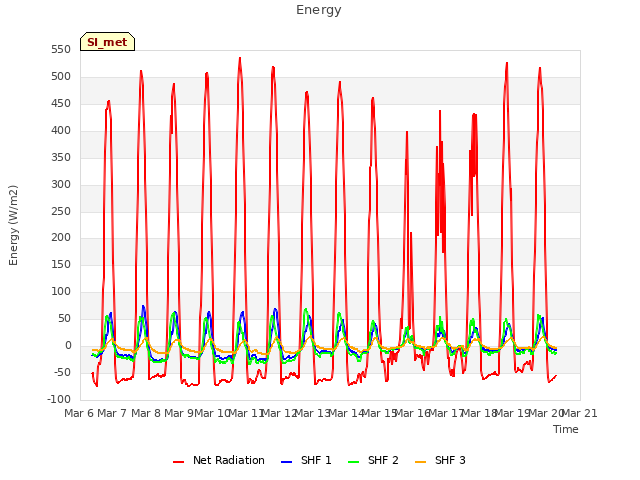Image resolution: width=640 pixels, height=480 pixels.
Task: Click the -50 y-axis tick label
Action: coord(62,373)
